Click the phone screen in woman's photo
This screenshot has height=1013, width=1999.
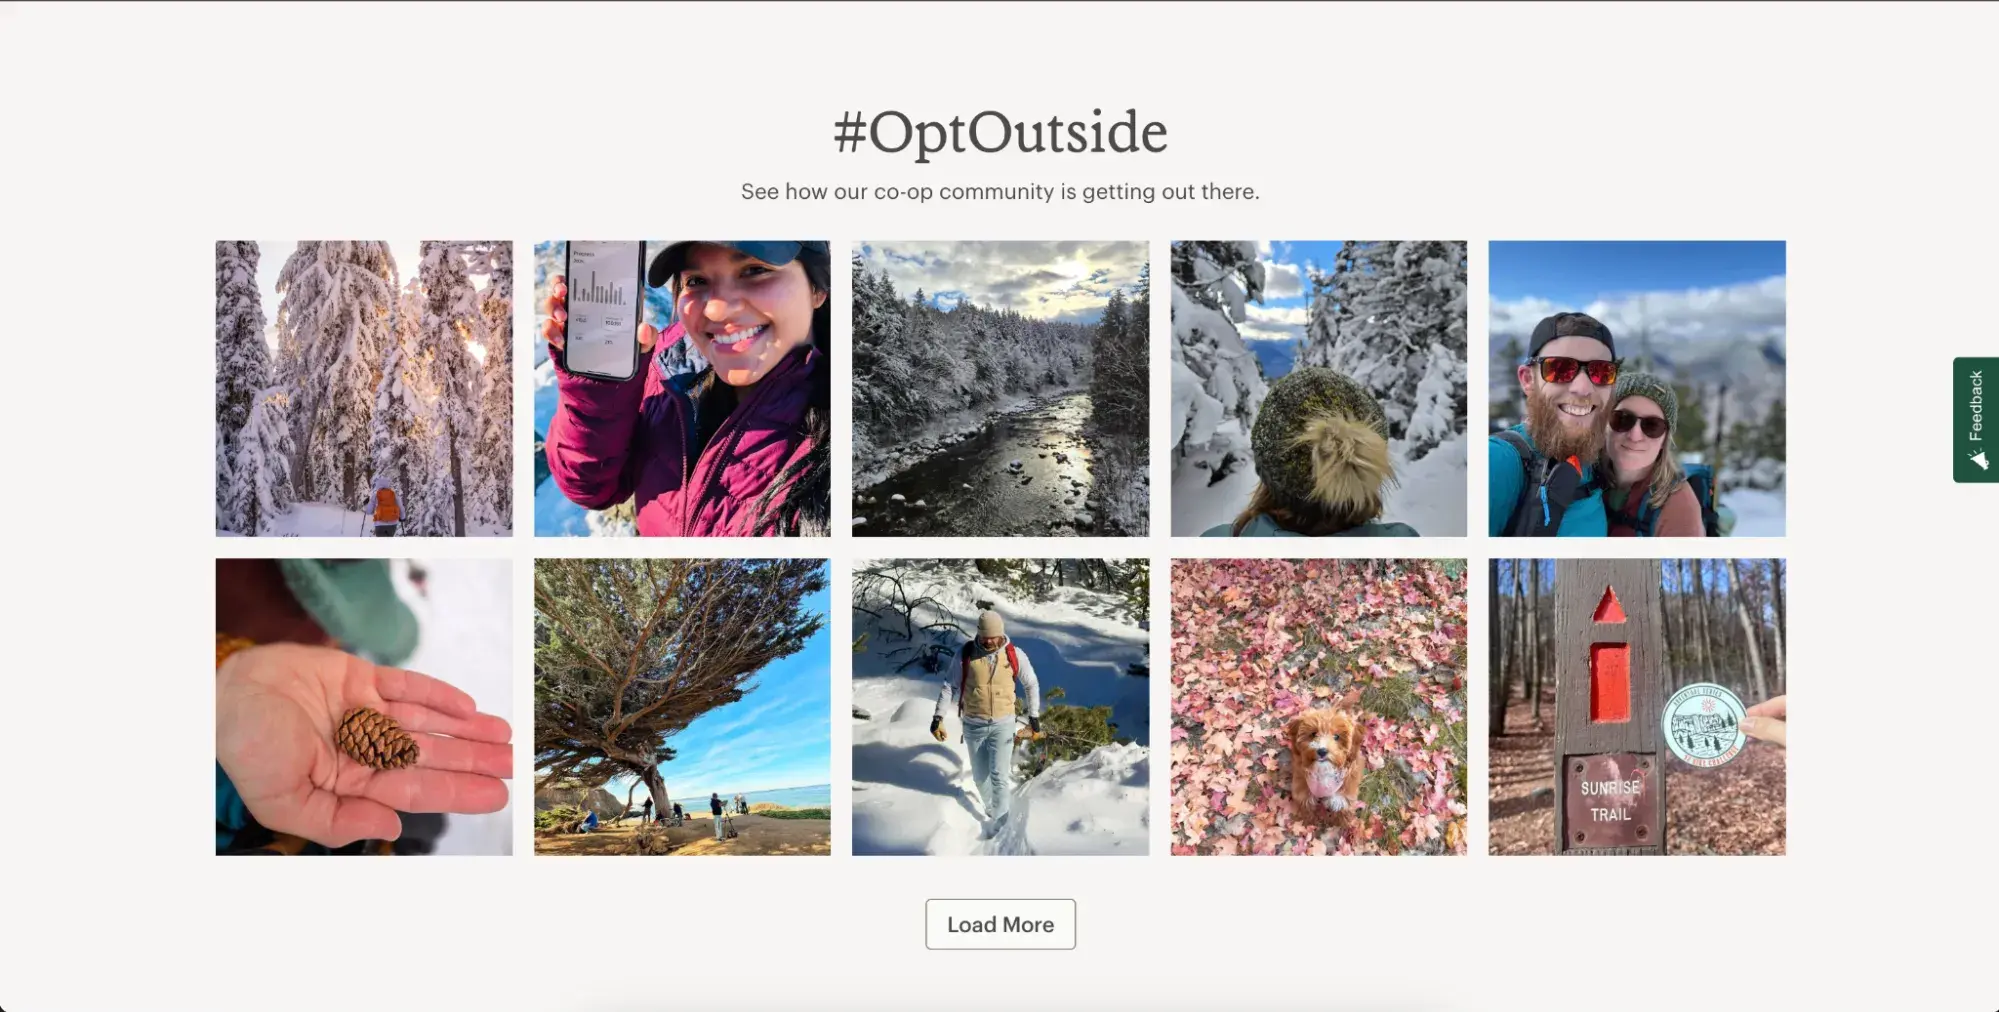pos(603,309)
